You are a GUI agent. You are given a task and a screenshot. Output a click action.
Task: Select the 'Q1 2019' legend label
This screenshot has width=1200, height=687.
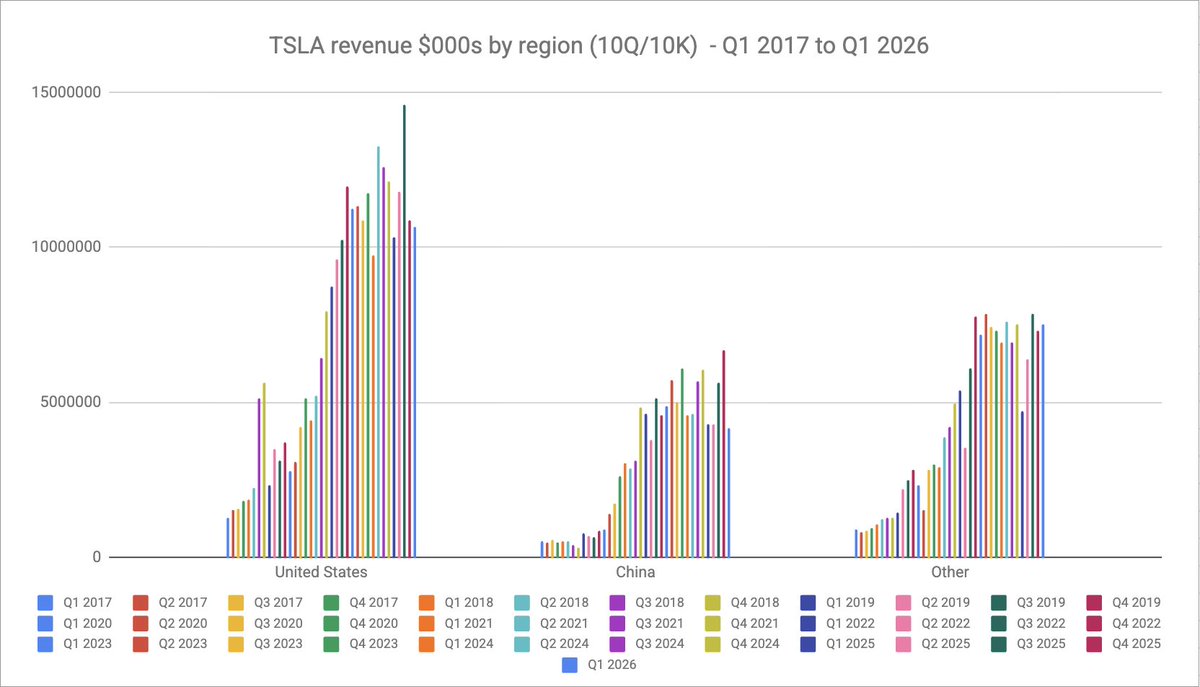click(851, 603)
